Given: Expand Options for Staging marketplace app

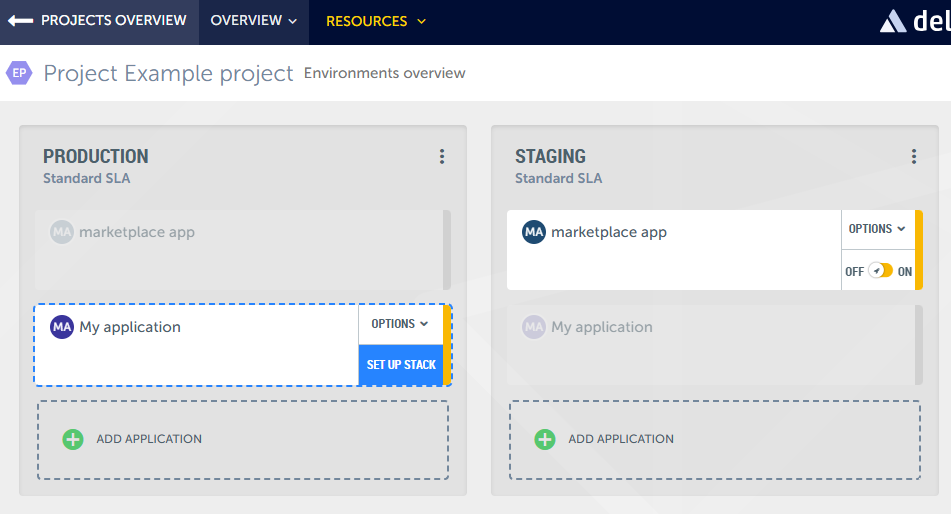Looking at the screenshot, I should click(877, 229).
